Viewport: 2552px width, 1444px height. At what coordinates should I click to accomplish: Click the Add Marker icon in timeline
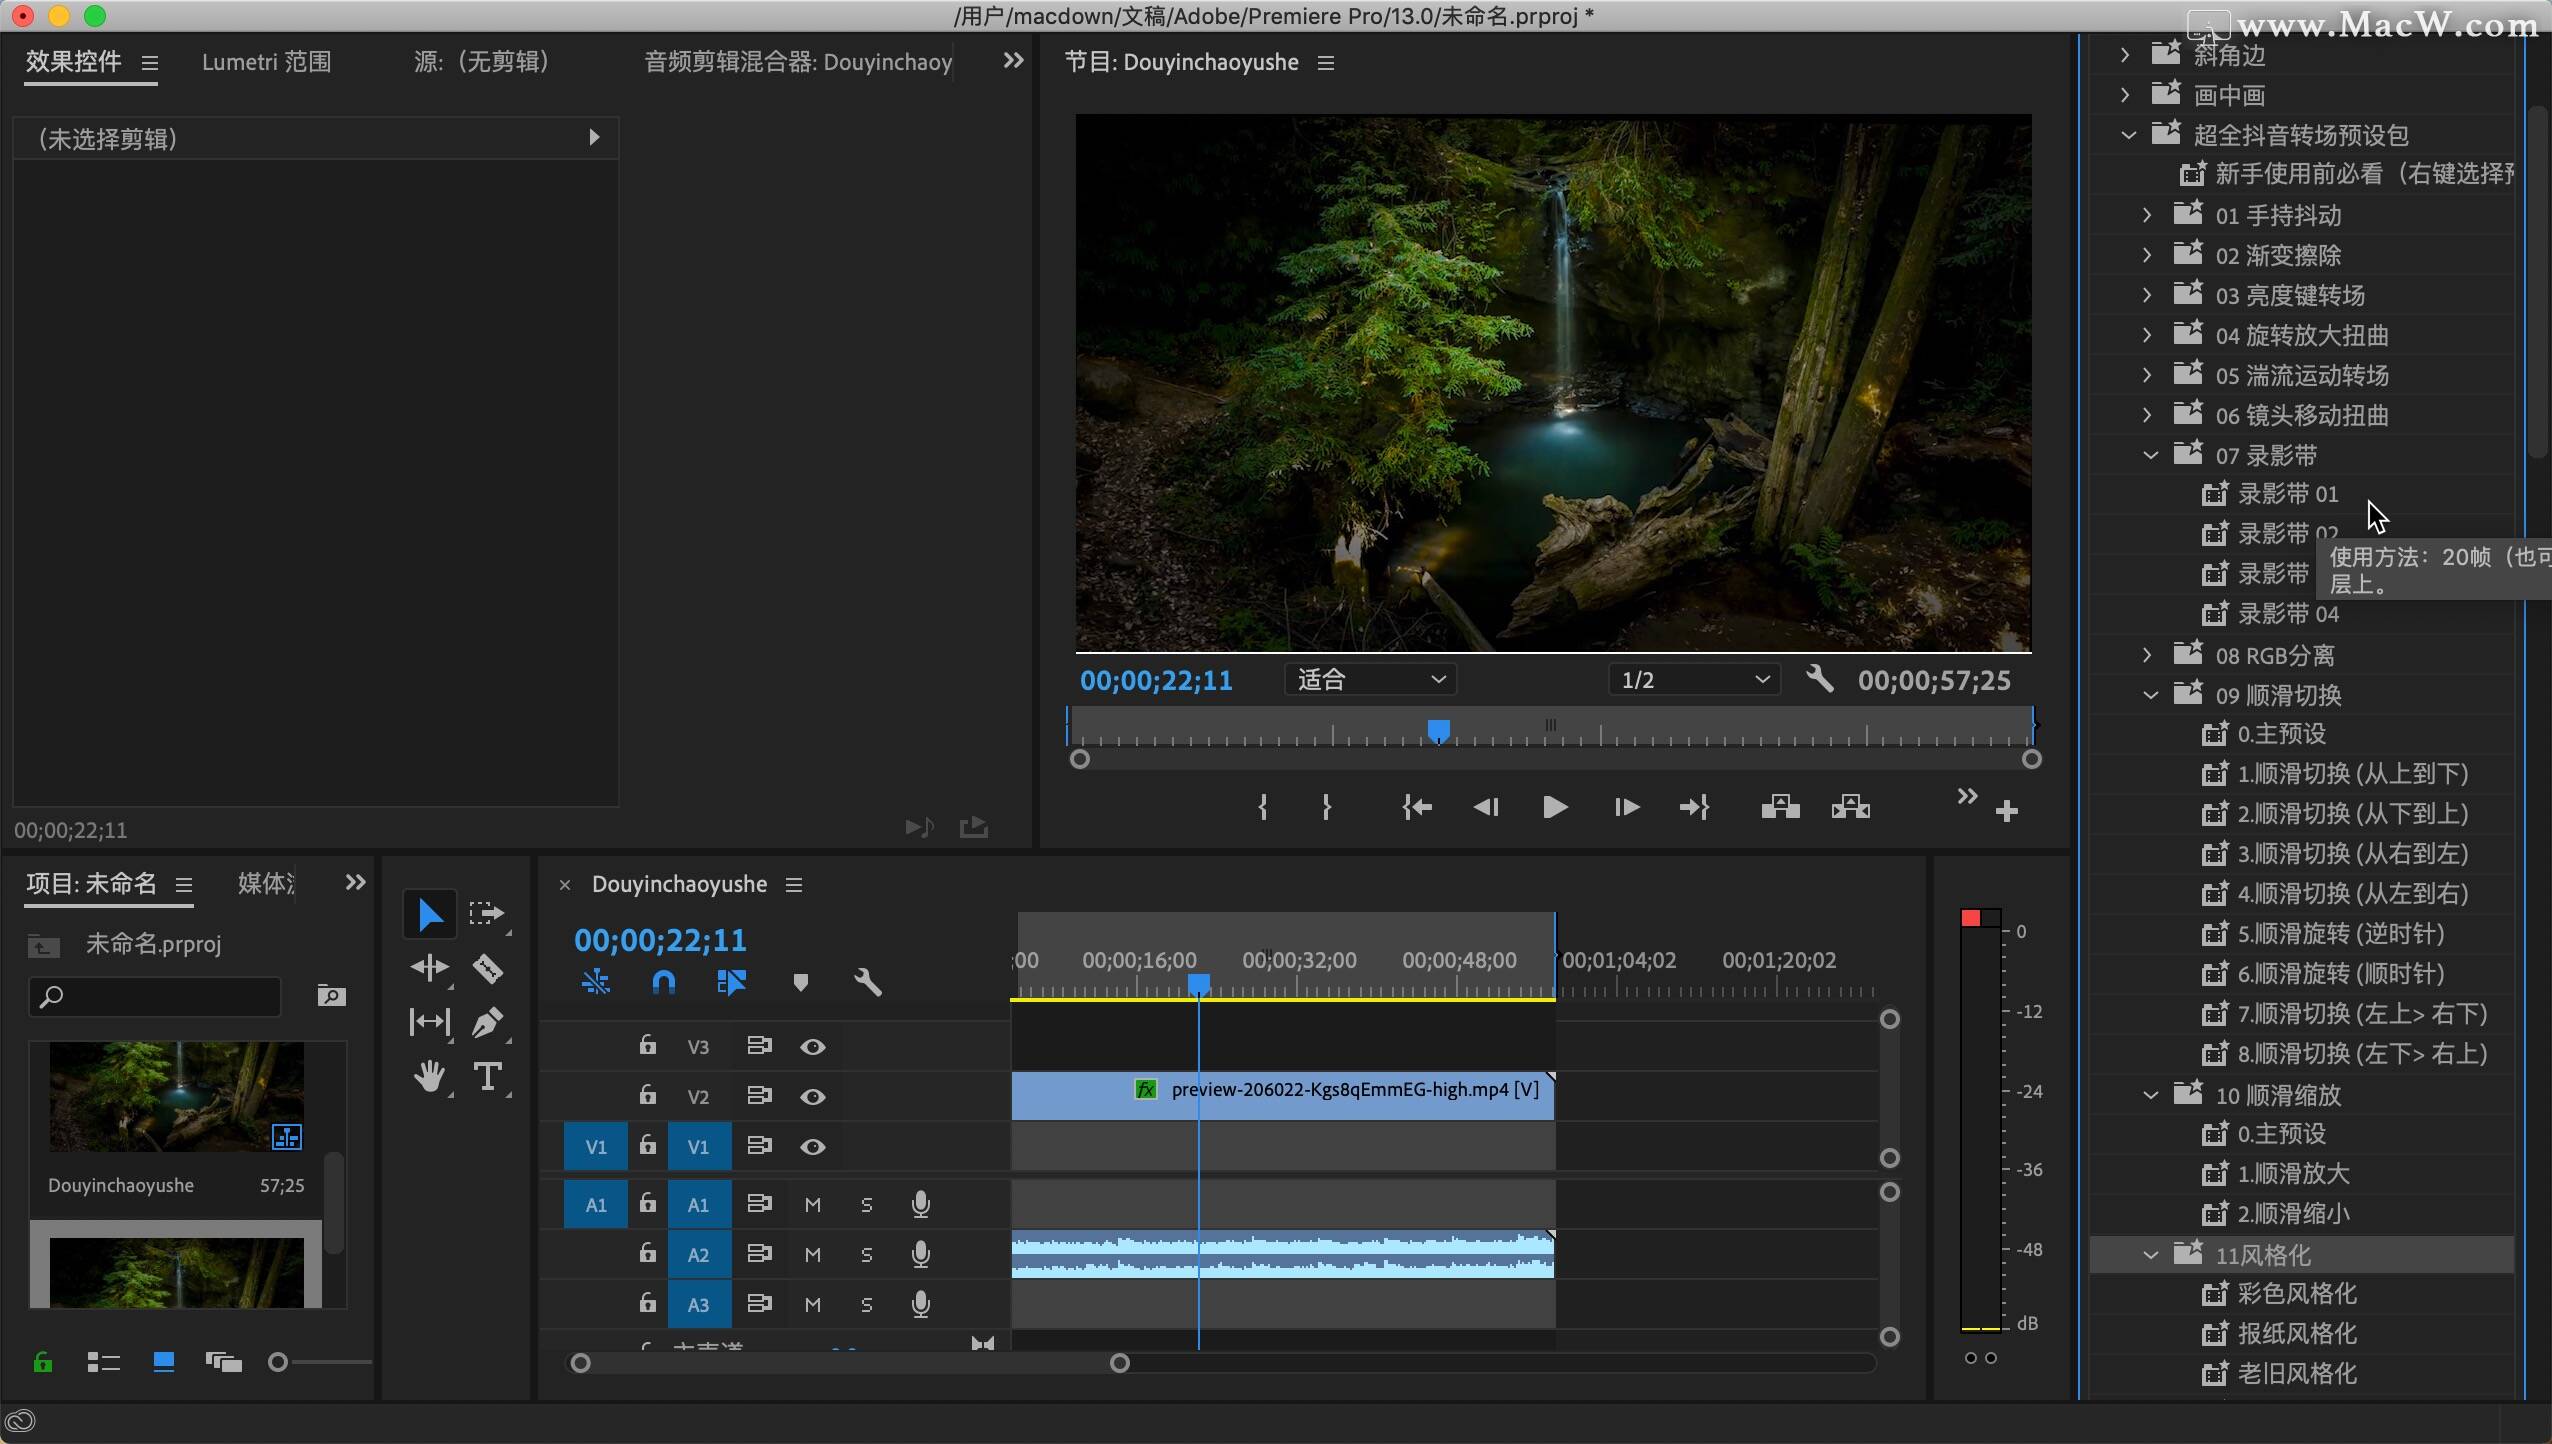pos(800,982)
